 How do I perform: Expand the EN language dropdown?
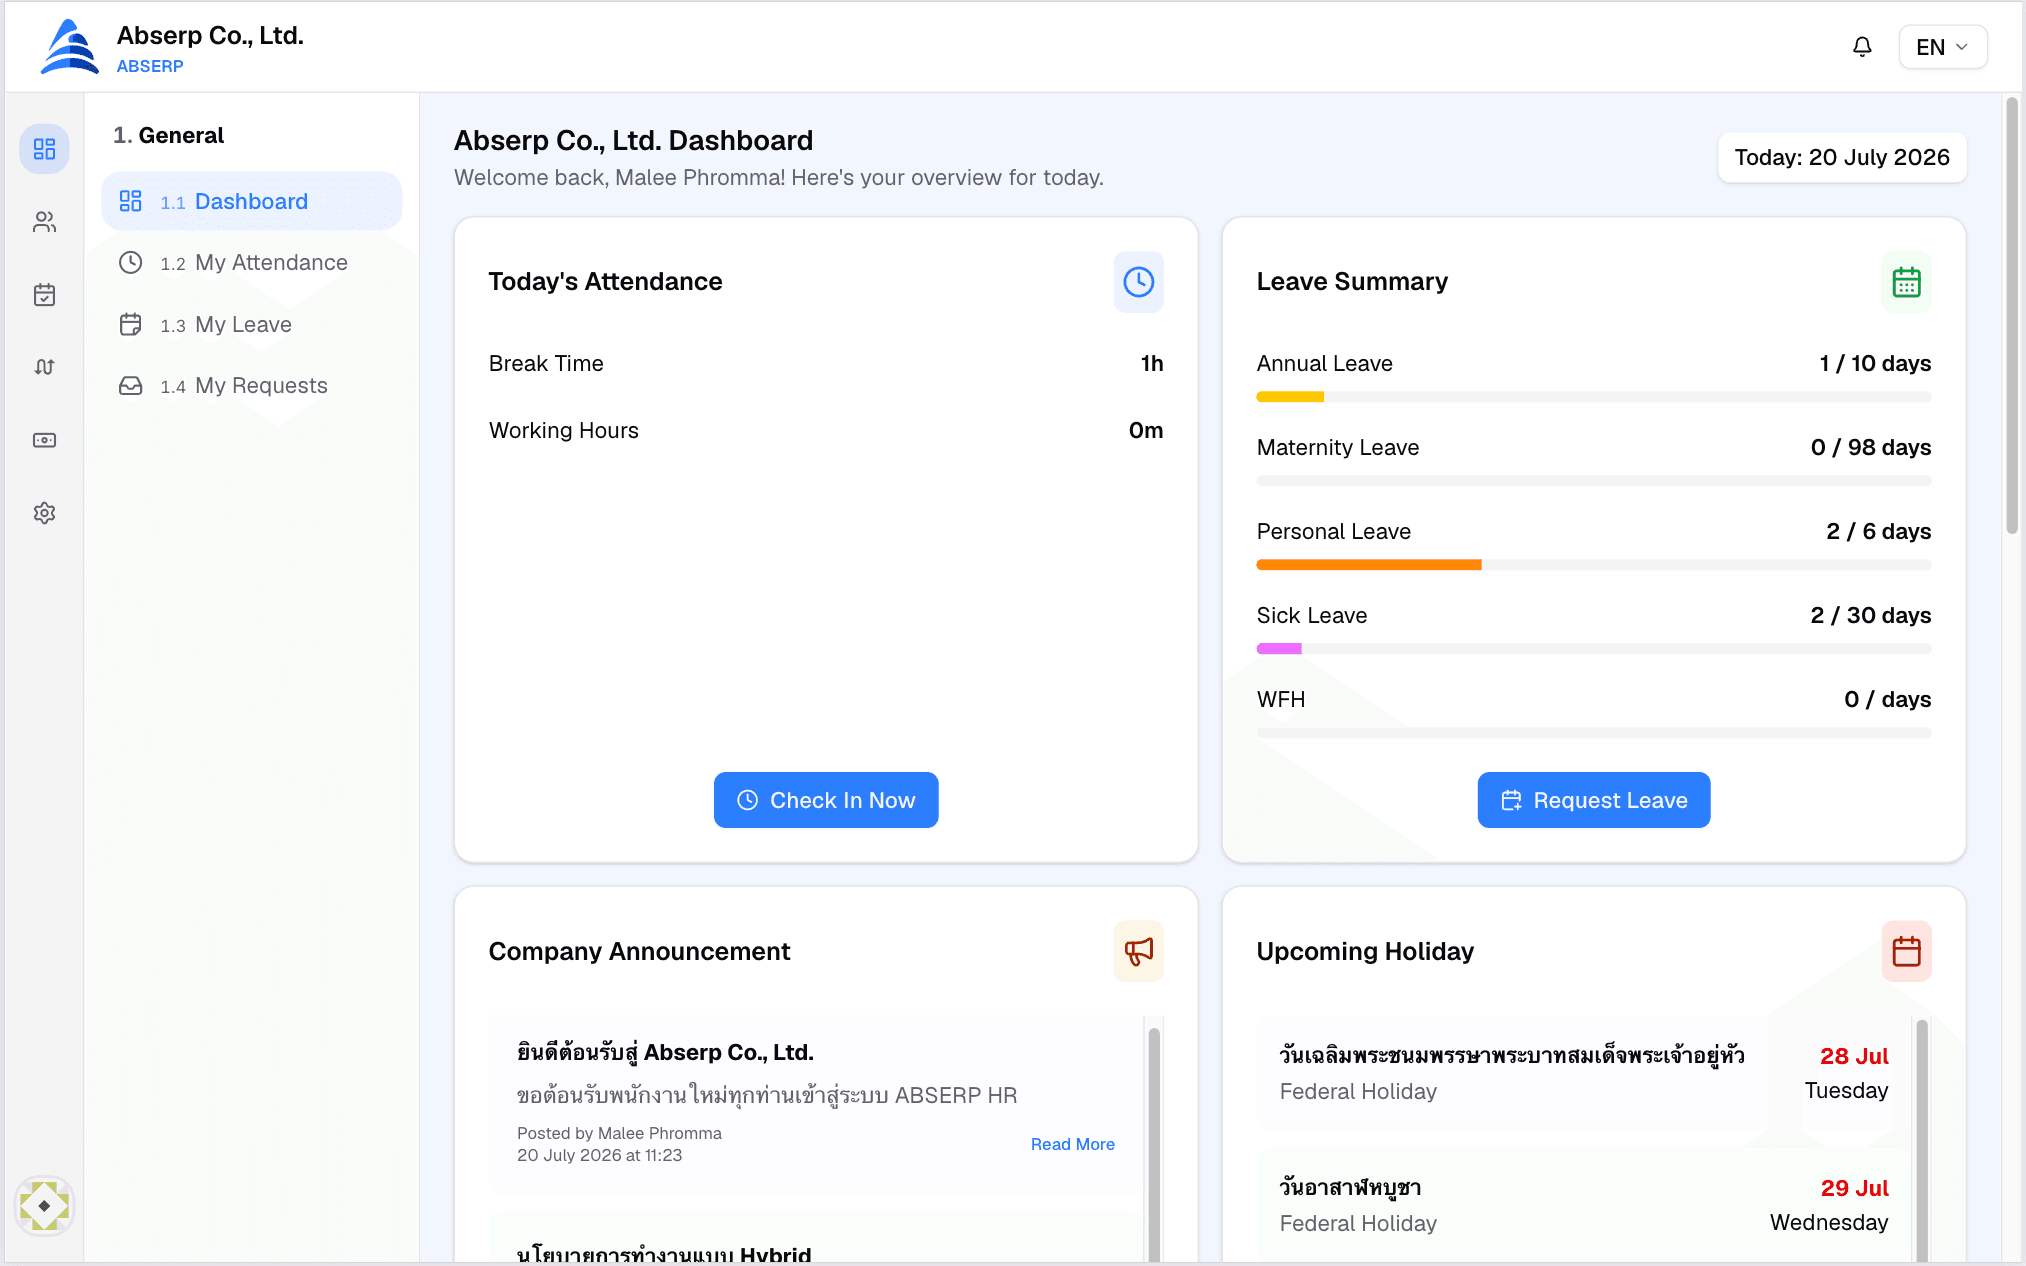click(x=1942, y=47)
